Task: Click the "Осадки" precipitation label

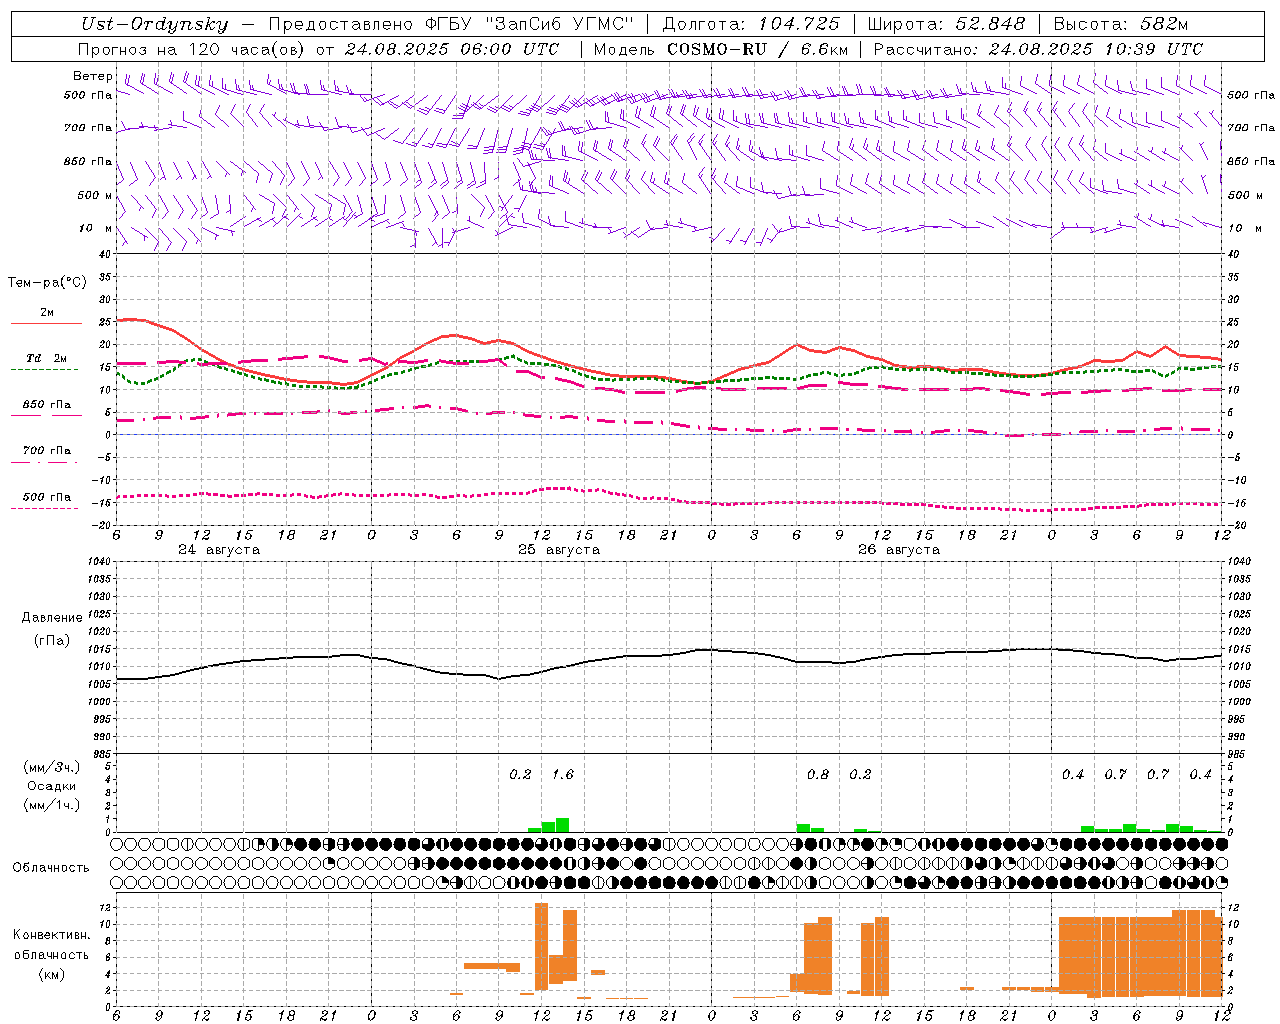Action: click(x=52, y=786)
